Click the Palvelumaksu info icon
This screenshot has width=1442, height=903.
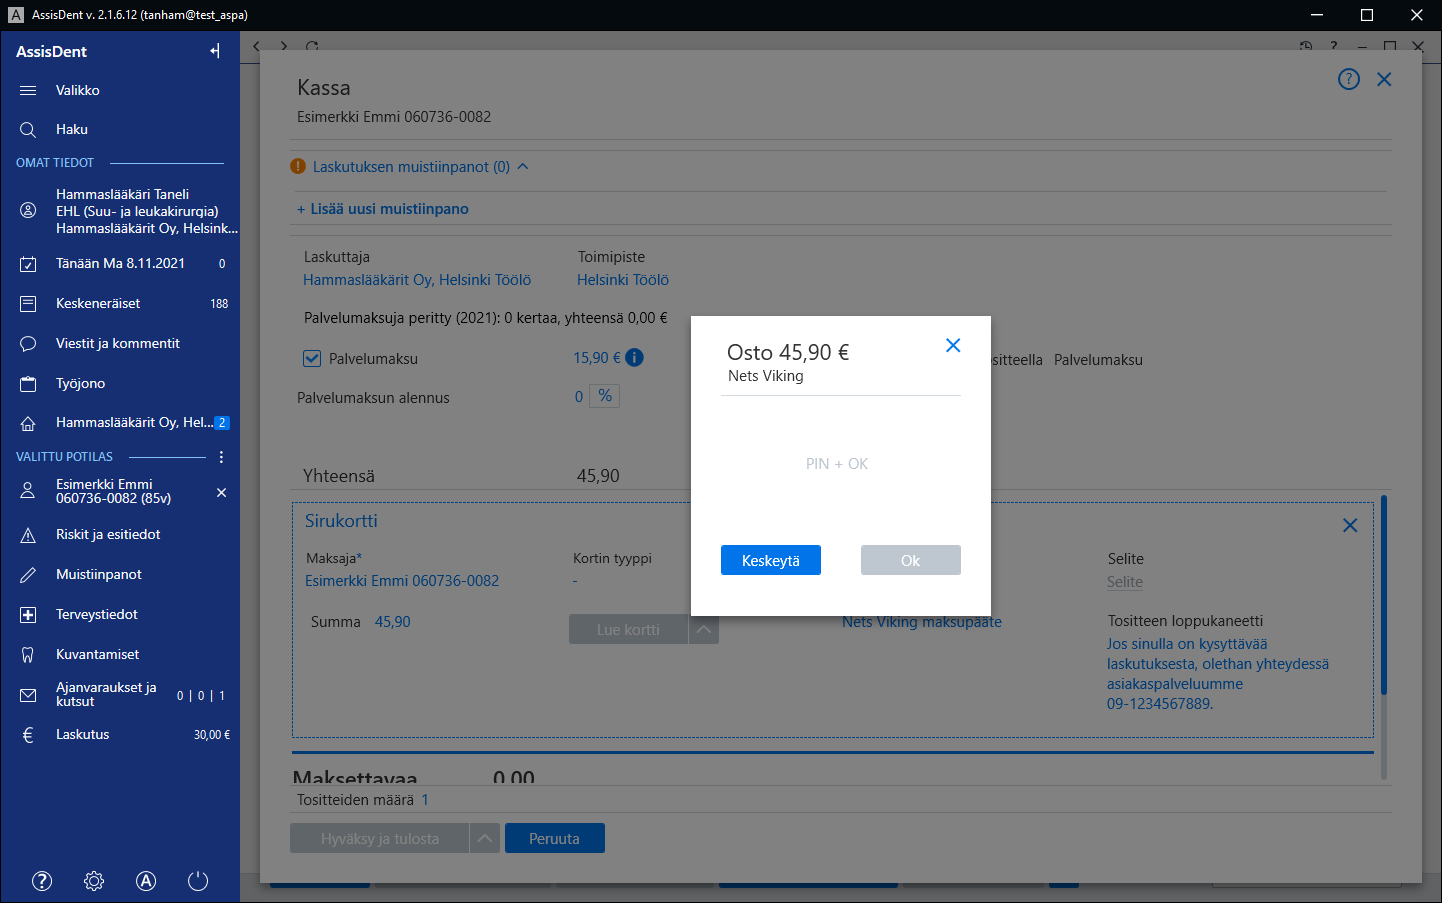tap(634, 357)
